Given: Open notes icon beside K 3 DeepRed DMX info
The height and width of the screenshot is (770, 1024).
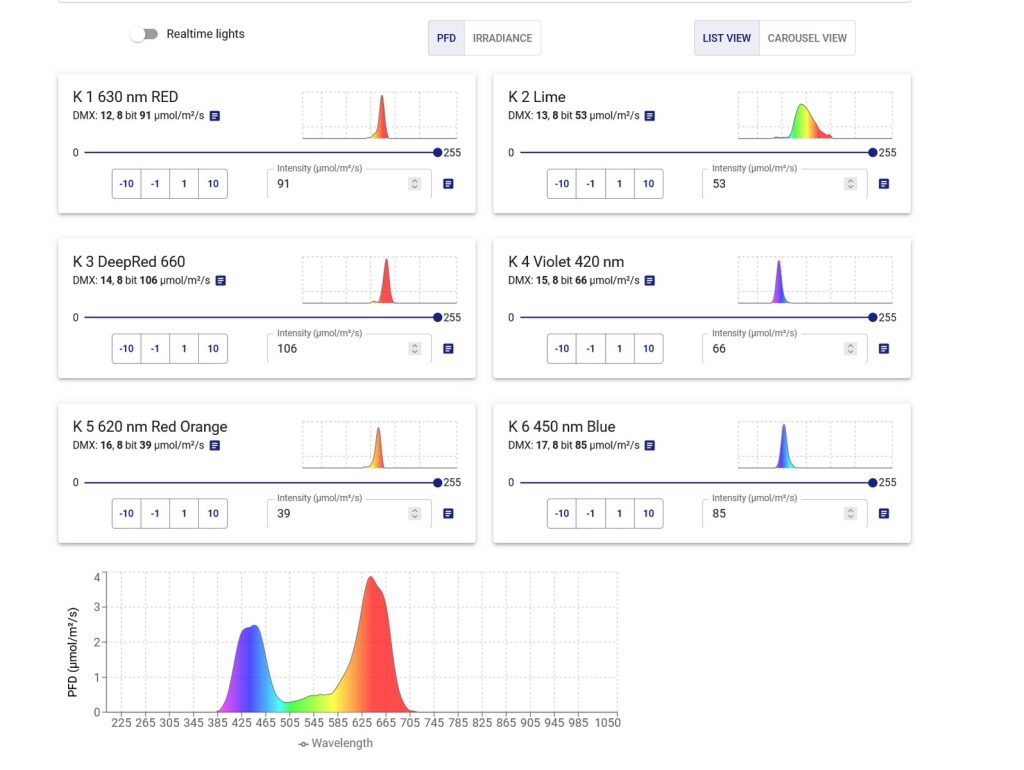Looking at the screenshot, I should [221, 281].
